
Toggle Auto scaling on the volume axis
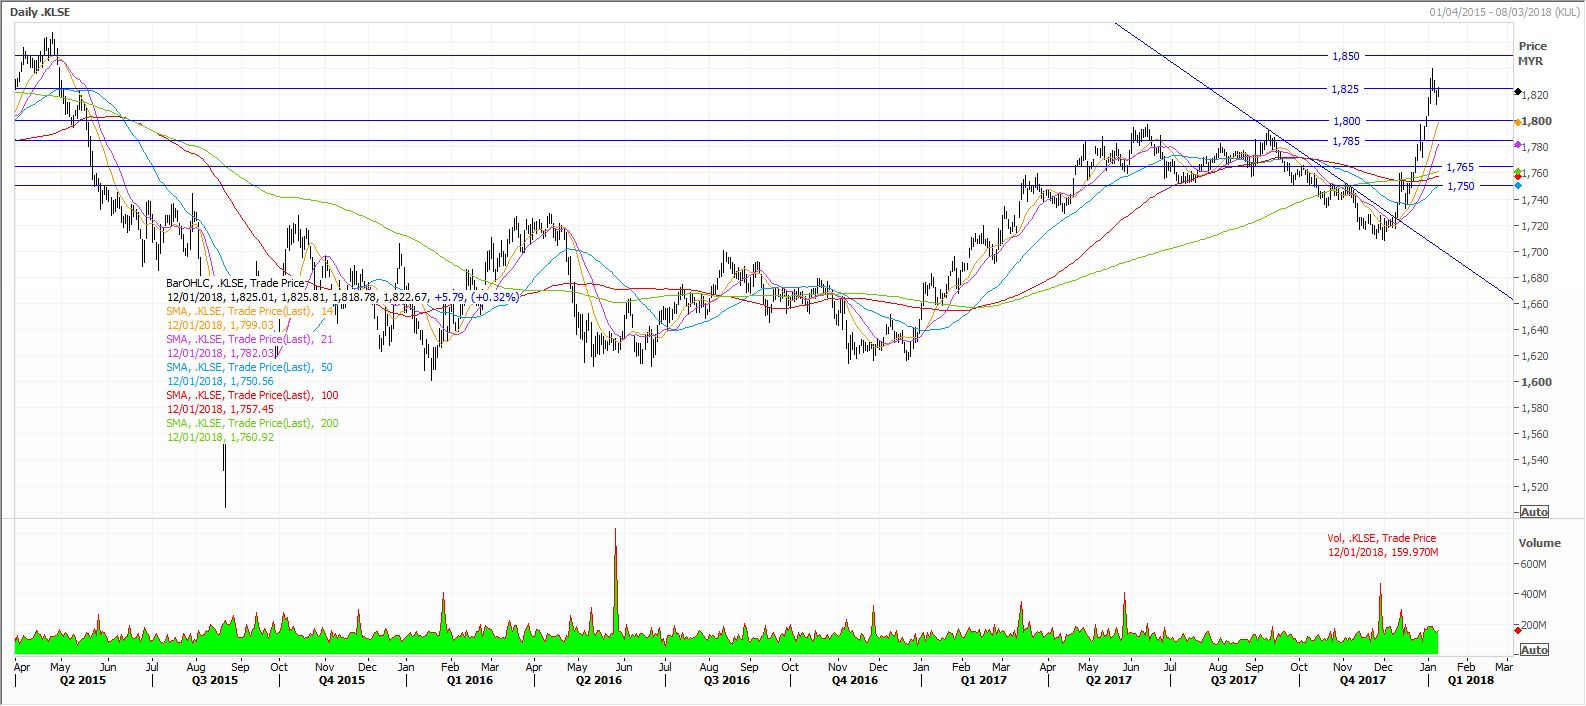1533,650
